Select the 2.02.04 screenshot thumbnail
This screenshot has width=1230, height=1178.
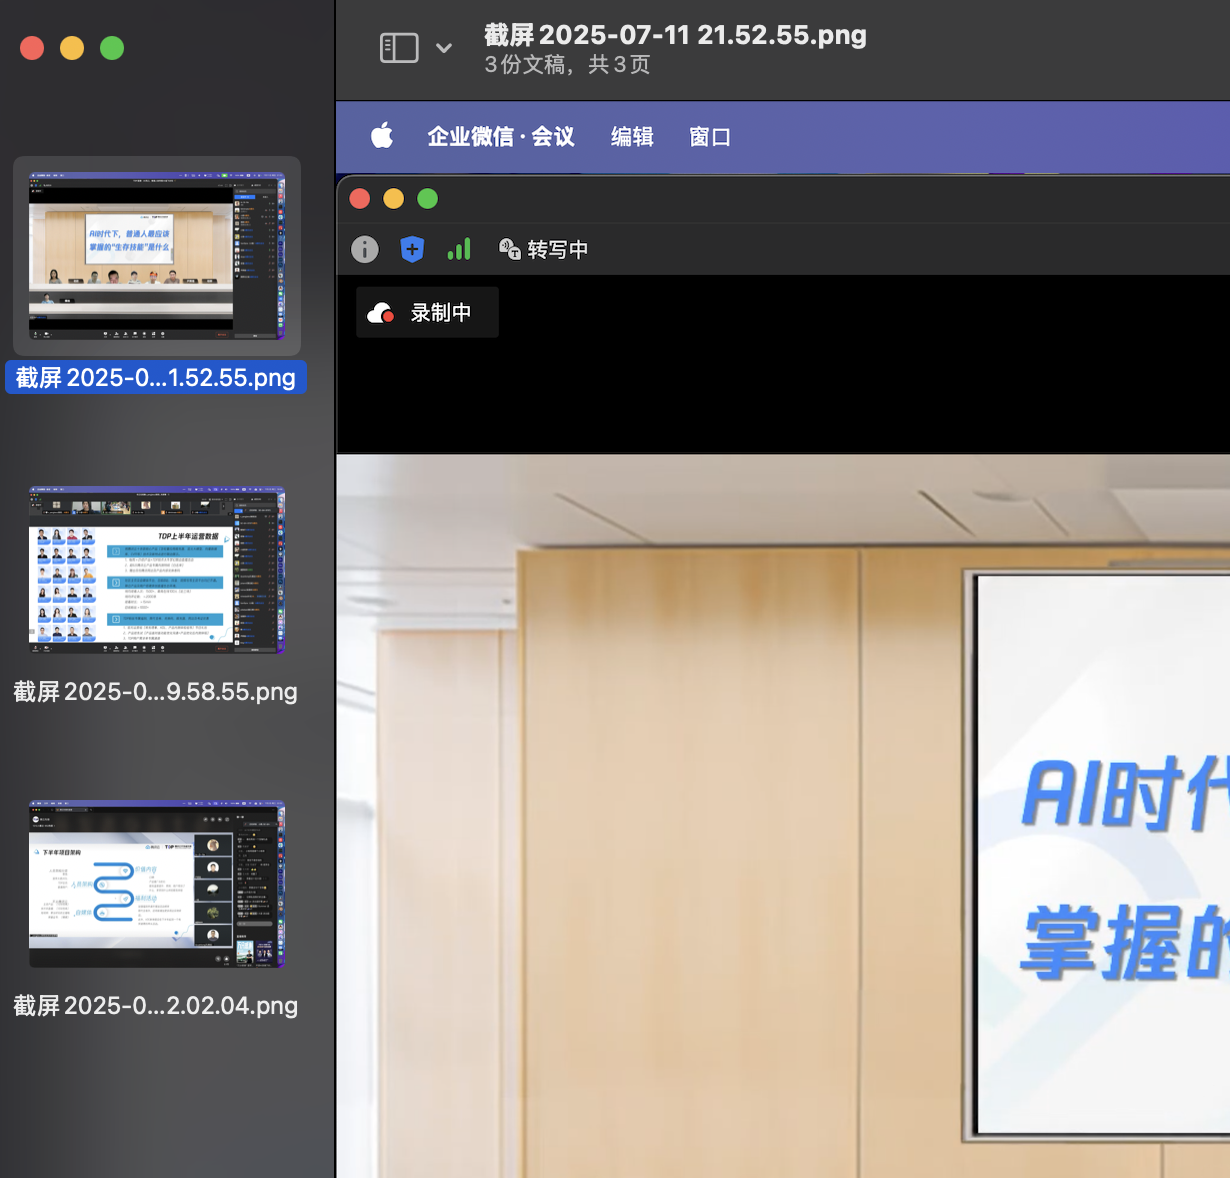point(157,884)
